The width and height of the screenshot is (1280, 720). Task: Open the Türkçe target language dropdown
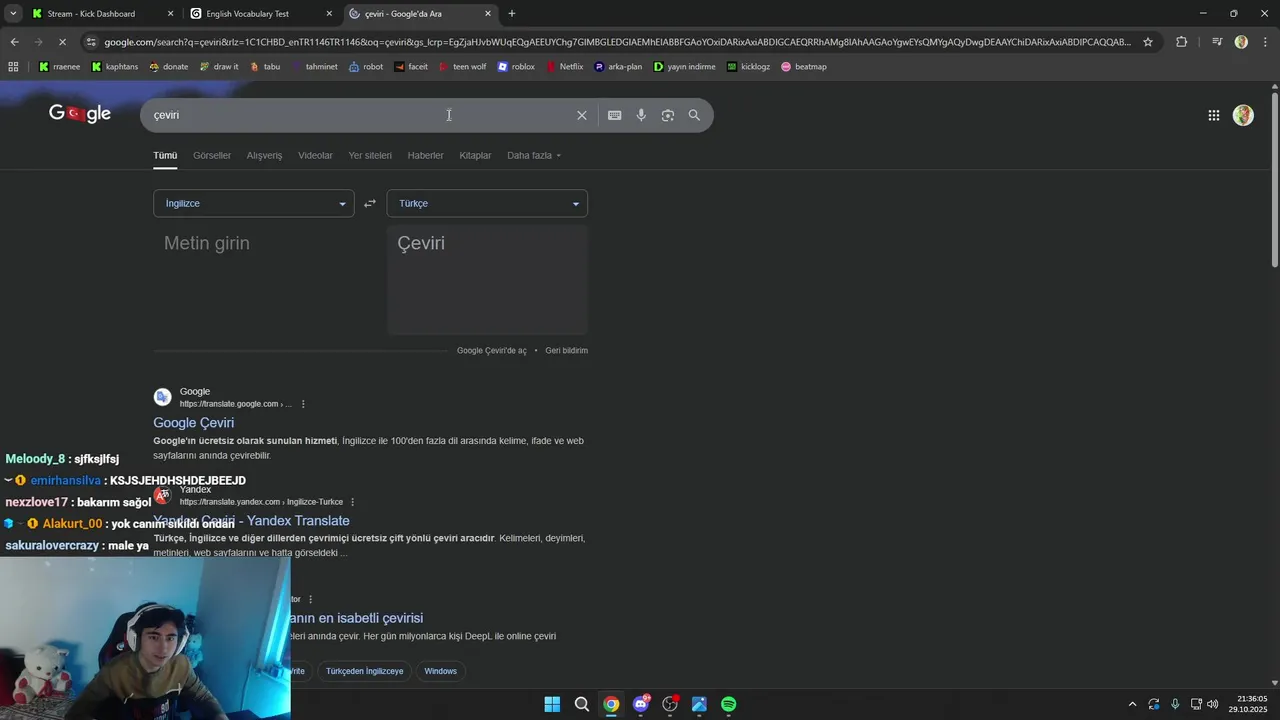pyautogui.click(x=487, y=203)
